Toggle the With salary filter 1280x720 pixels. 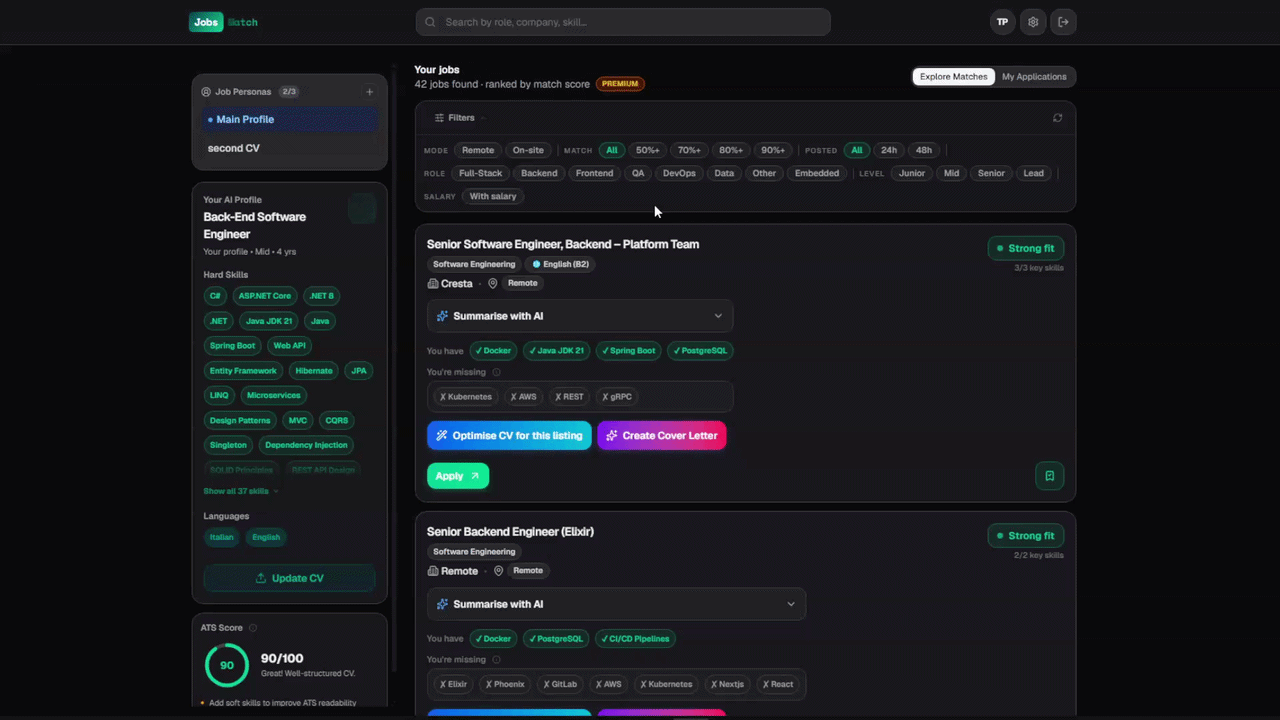[493, 196]
